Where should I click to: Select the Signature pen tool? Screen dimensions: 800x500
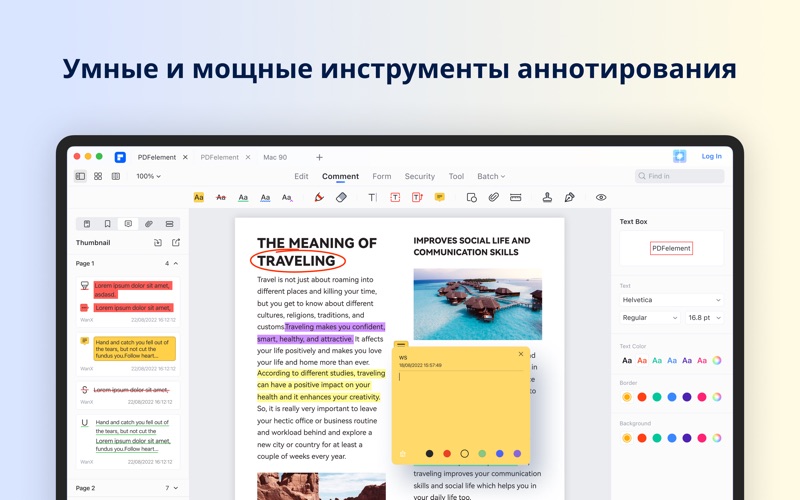570,198
